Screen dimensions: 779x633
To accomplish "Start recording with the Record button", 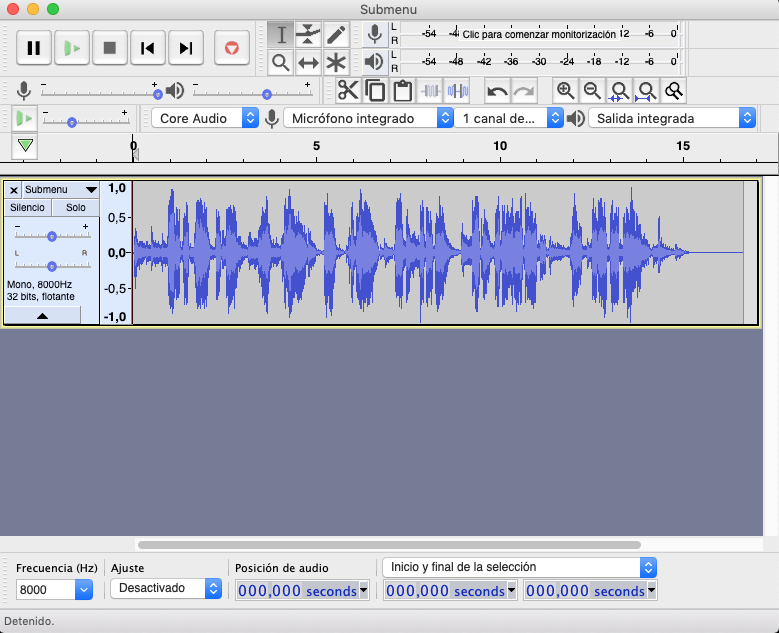I will 232,48.
